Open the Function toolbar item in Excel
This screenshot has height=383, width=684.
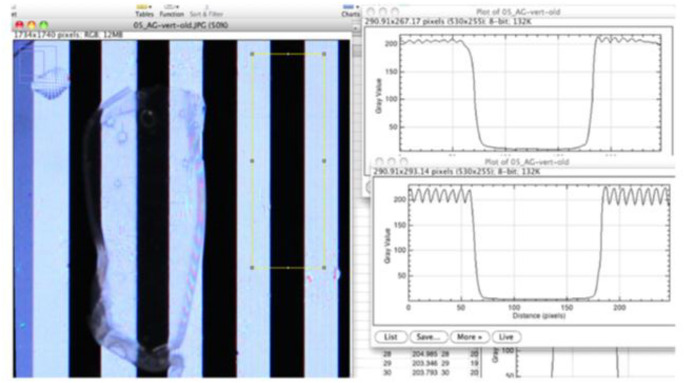tap(171, 11)
